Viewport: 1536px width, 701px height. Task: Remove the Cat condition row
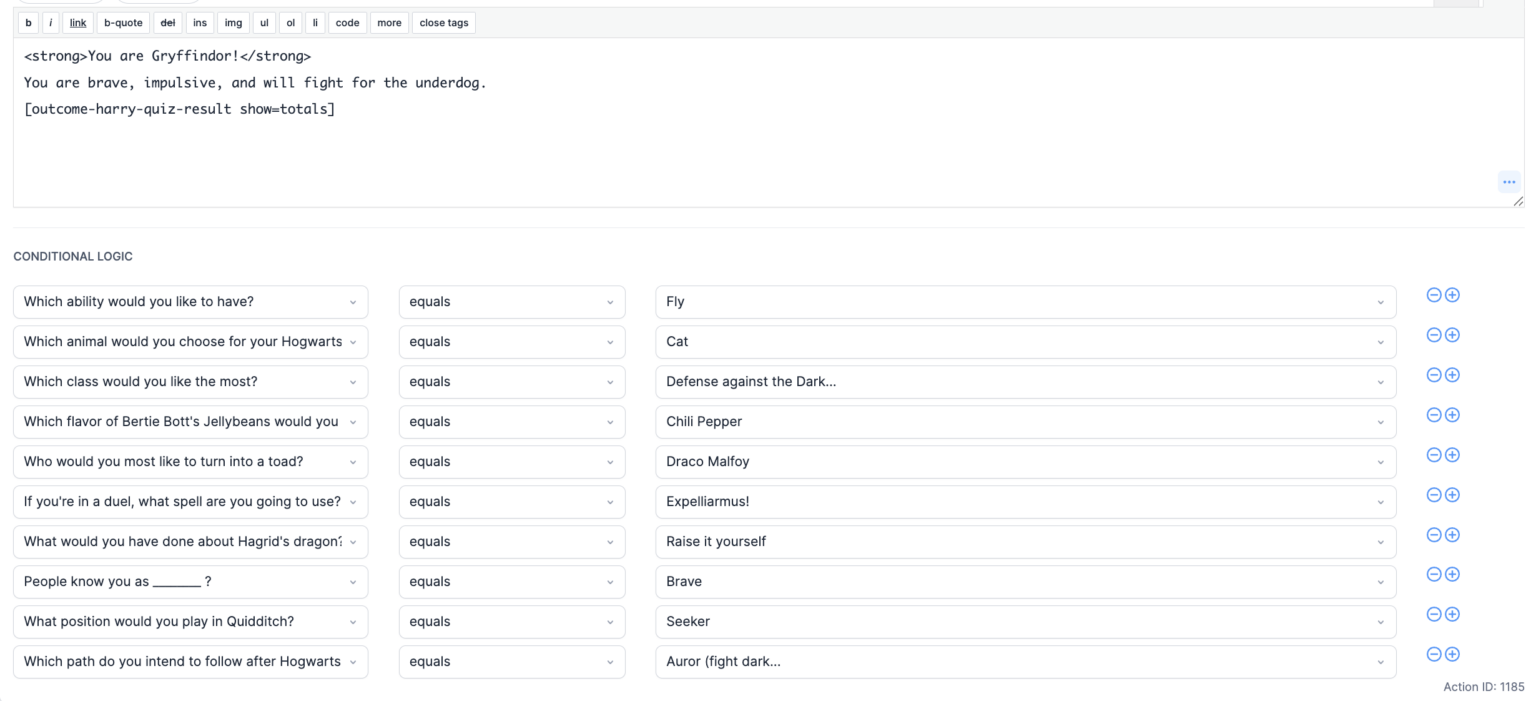[1433, 335]
